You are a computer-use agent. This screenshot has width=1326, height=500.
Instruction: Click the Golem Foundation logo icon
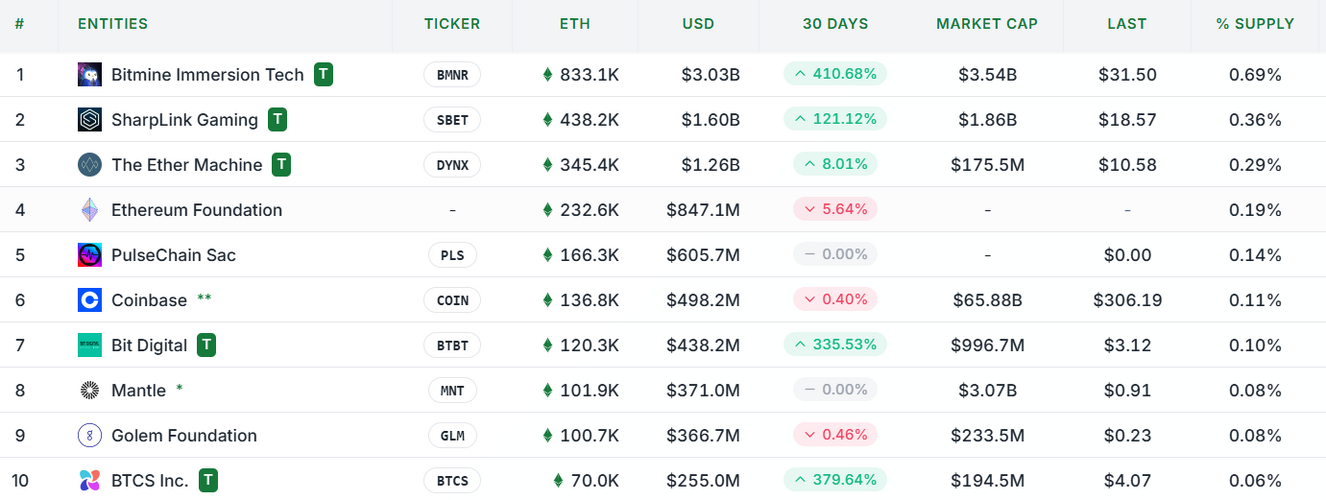click(90, 435)
